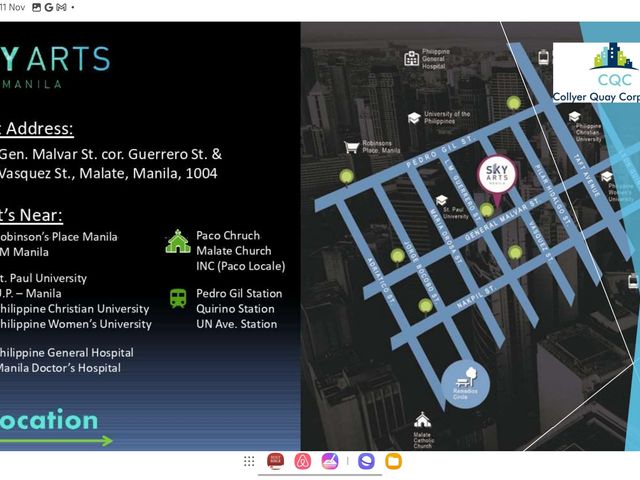Click the GENERAL MALVAR ST. street label
This screenshot has height=480, width=640.
(x=502, y=219)
